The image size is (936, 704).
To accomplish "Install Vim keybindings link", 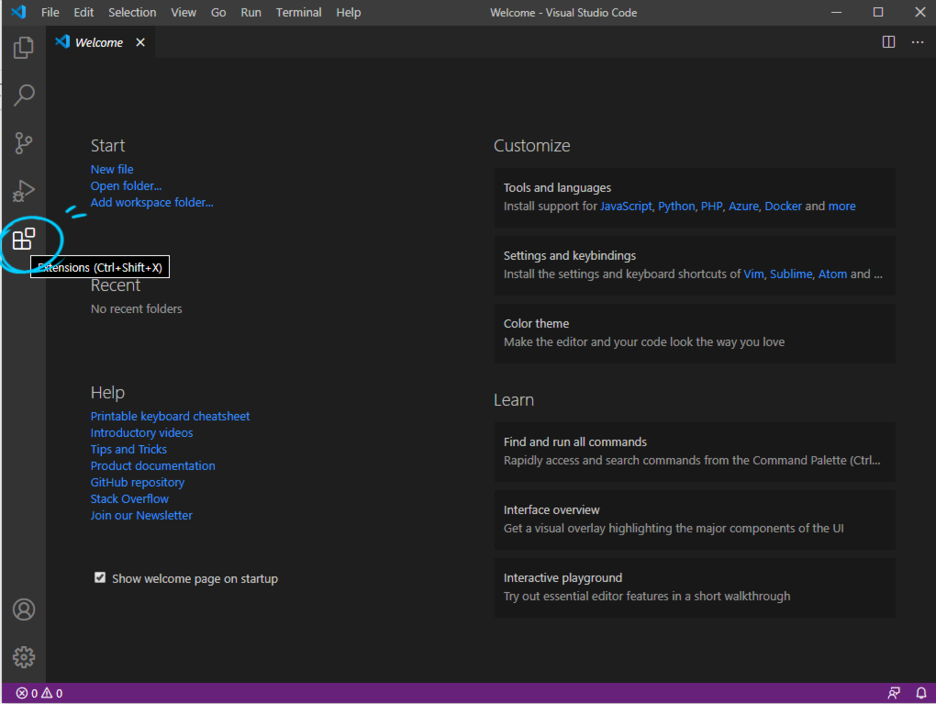I will click(x=753, y=274).
